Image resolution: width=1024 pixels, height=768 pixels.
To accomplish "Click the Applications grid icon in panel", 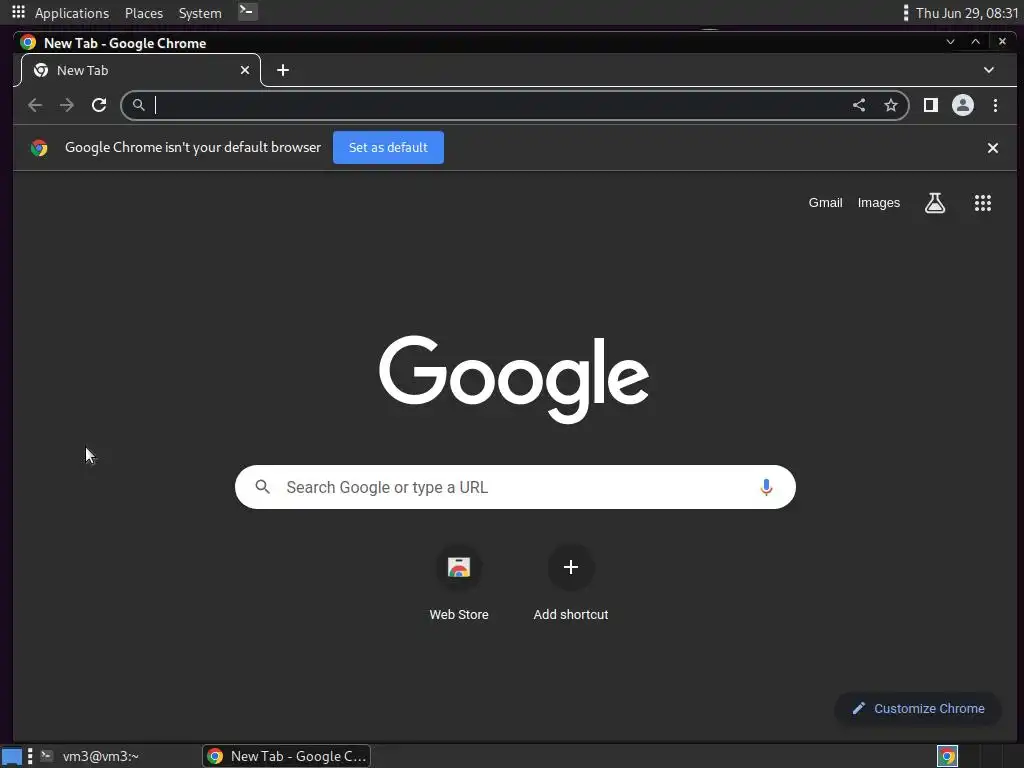I will click(x=18, y=12).
